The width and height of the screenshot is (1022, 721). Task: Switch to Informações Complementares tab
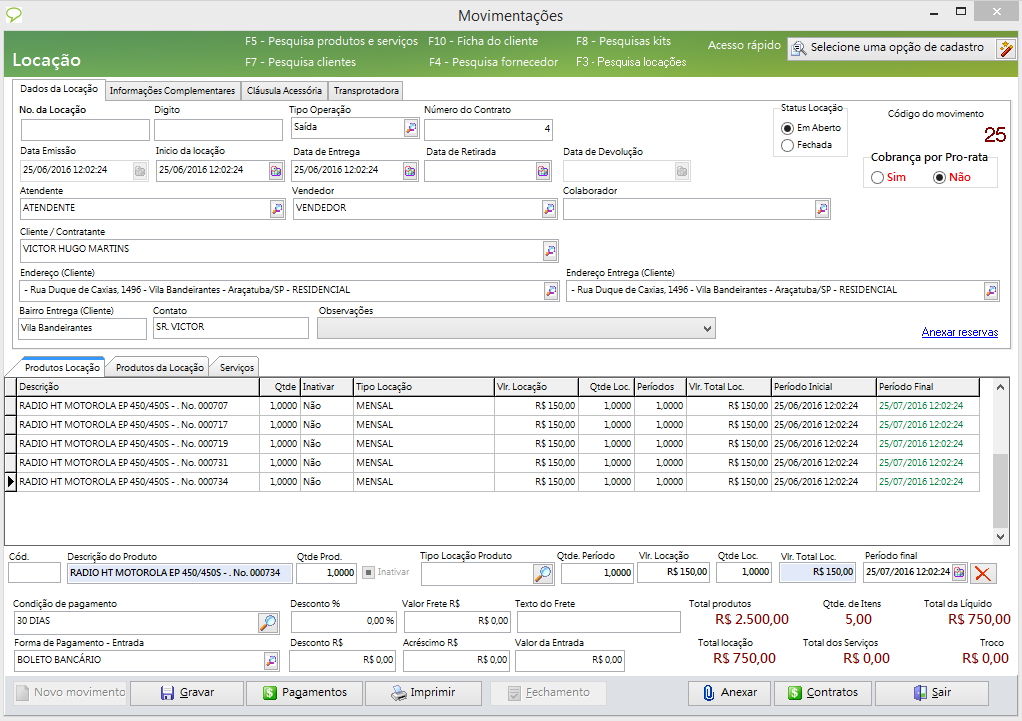tap(172, 91)
